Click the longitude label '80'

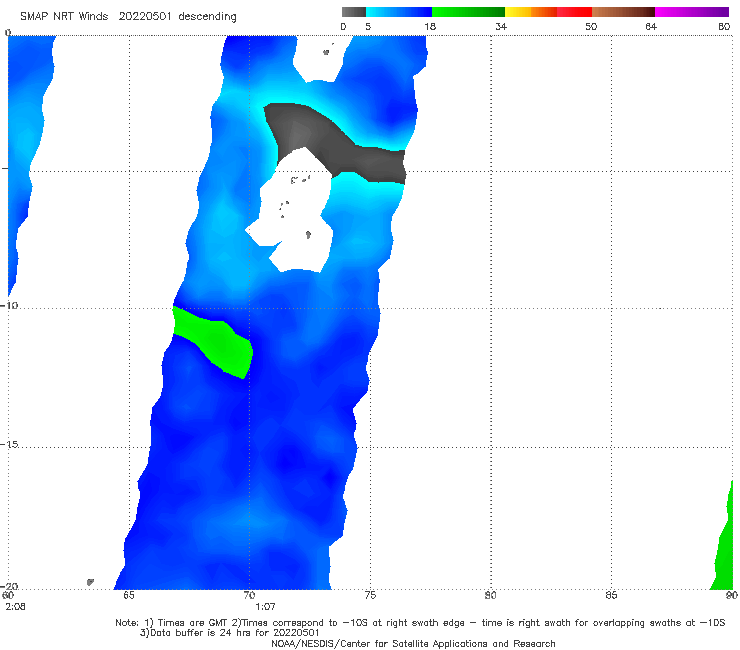[x=490, y=595]
